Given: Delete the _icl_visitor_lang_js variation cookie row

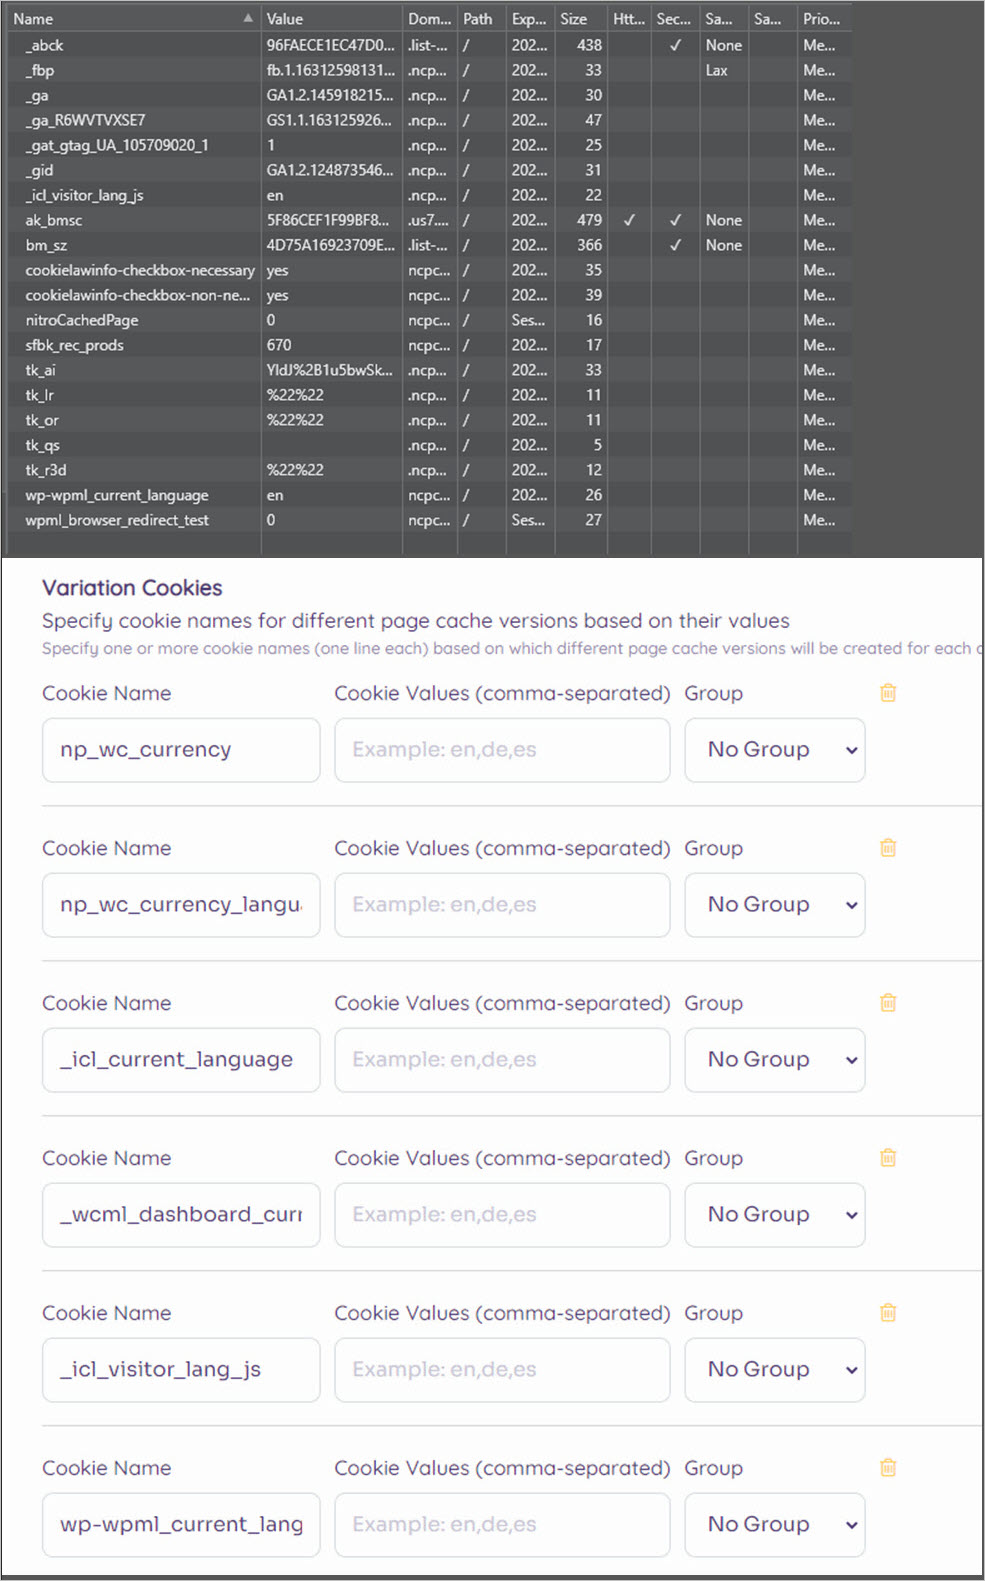Looking at the screenshot, I should pos(888,1313).
